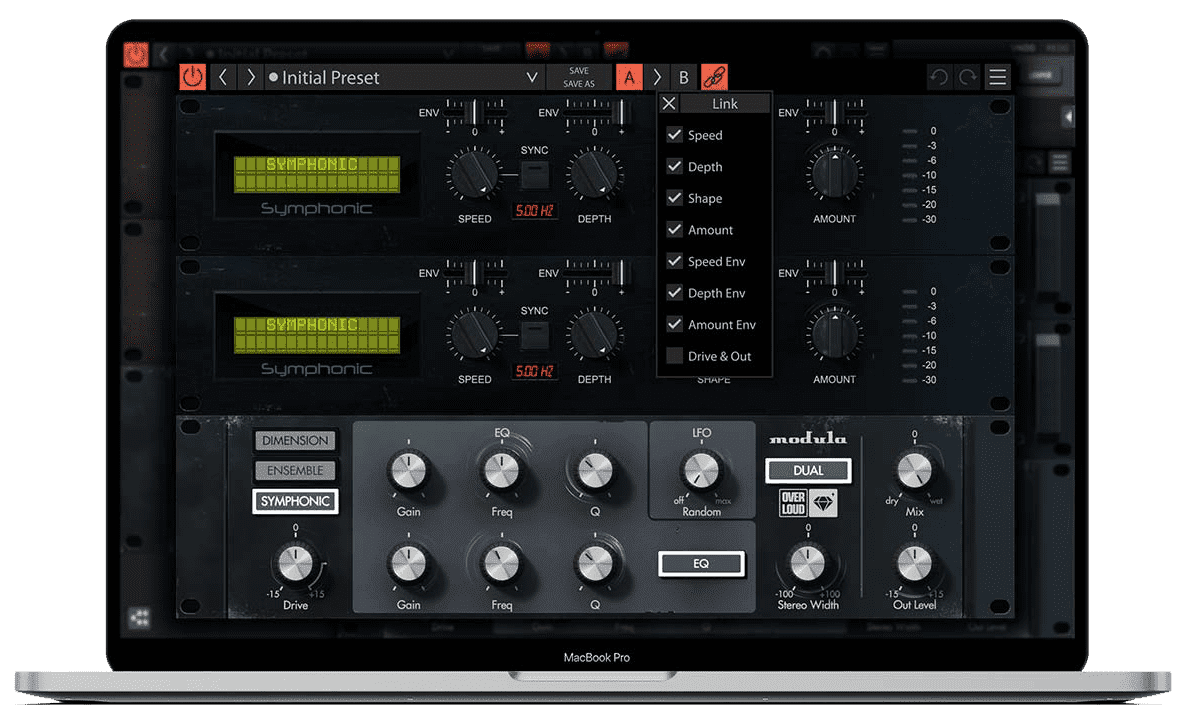Click top unit depth ENV slider

tap(595, 113)
